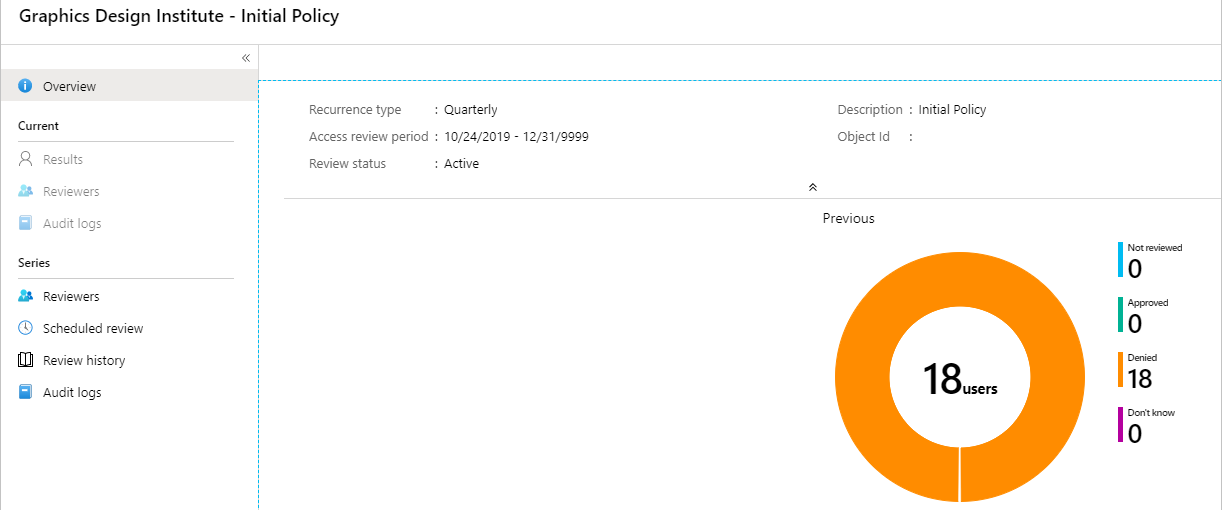The width and height of the screenshot is (1222, 510).
Task: Click the Series section Audit logs icon
Action: [x=26, y=392]
